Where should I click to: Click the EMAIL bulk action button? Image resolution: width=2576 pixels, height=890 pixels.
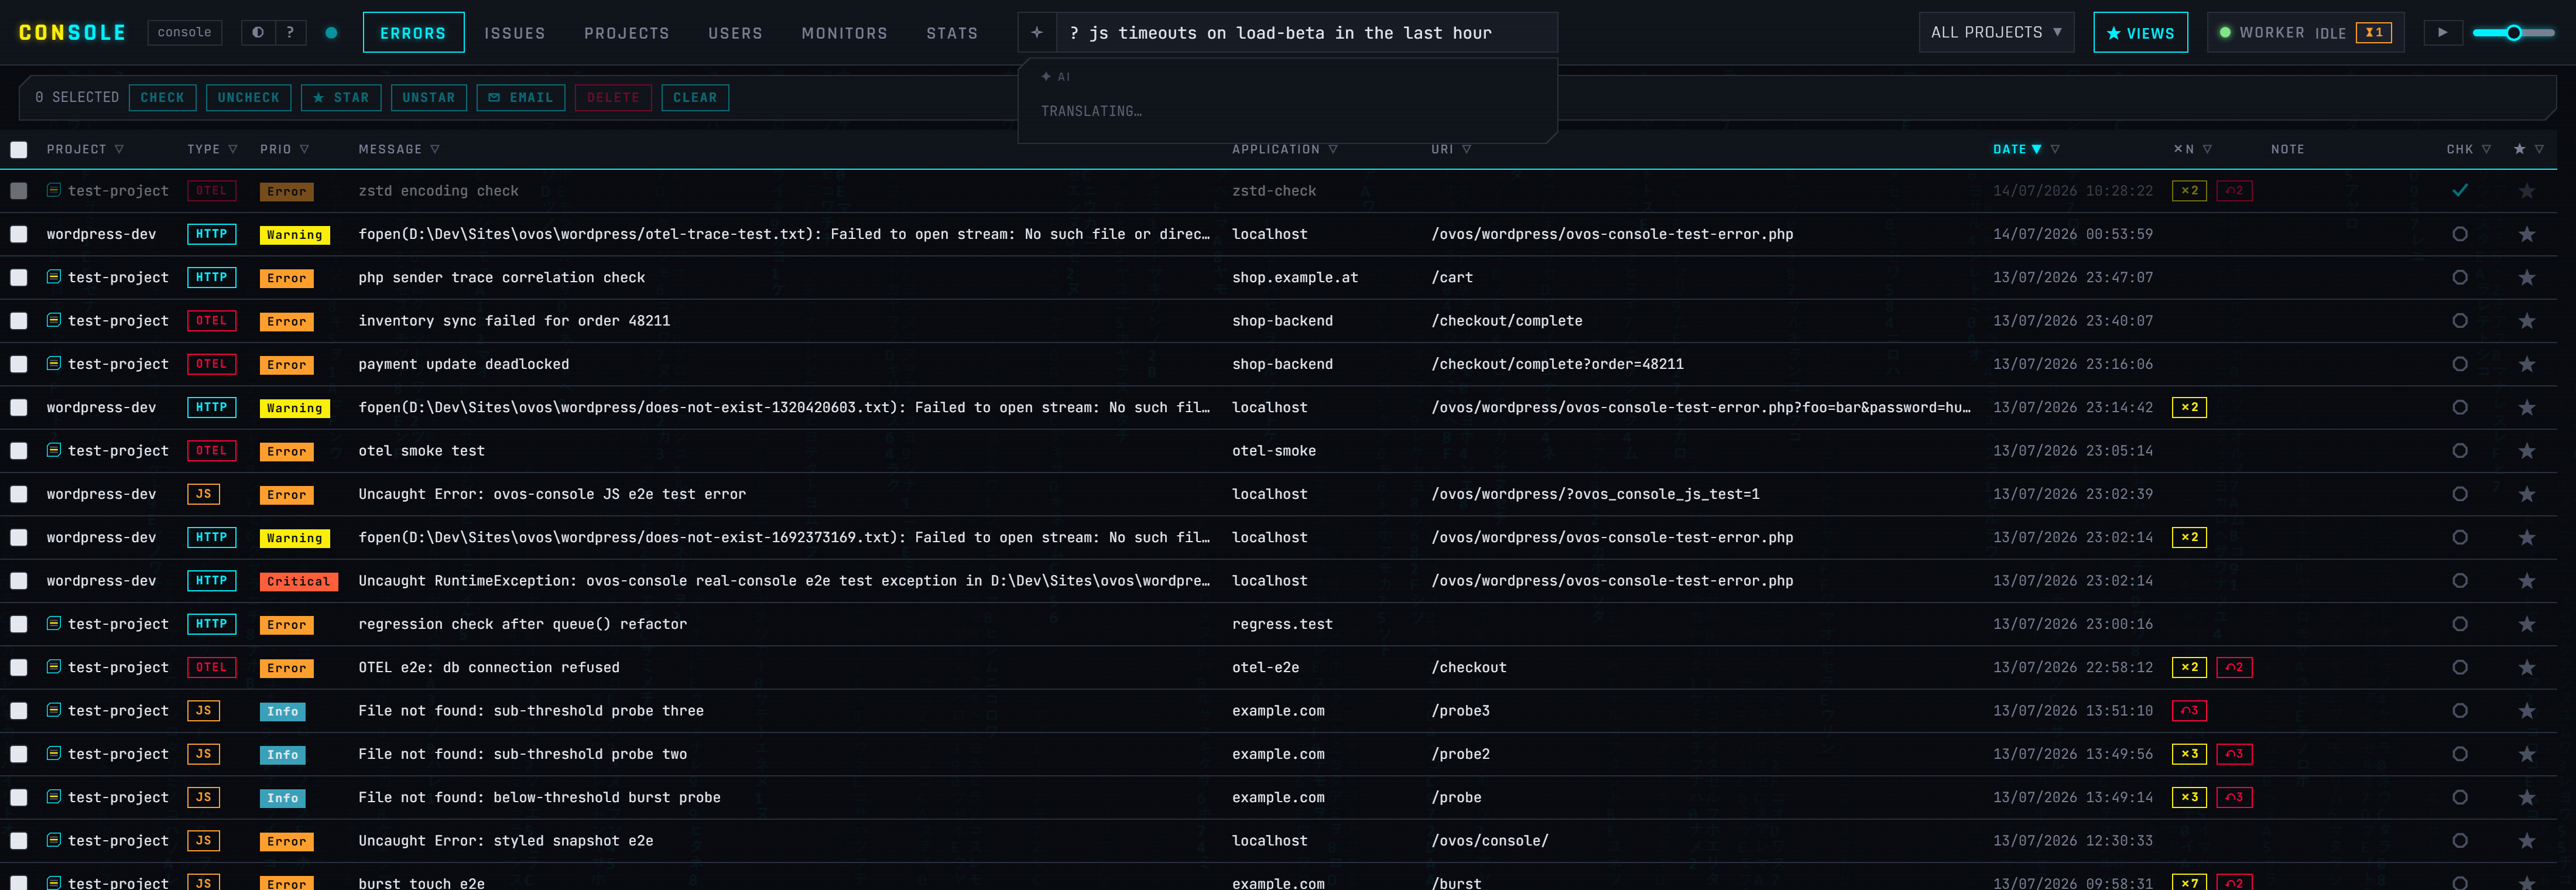tap(521, 97)
